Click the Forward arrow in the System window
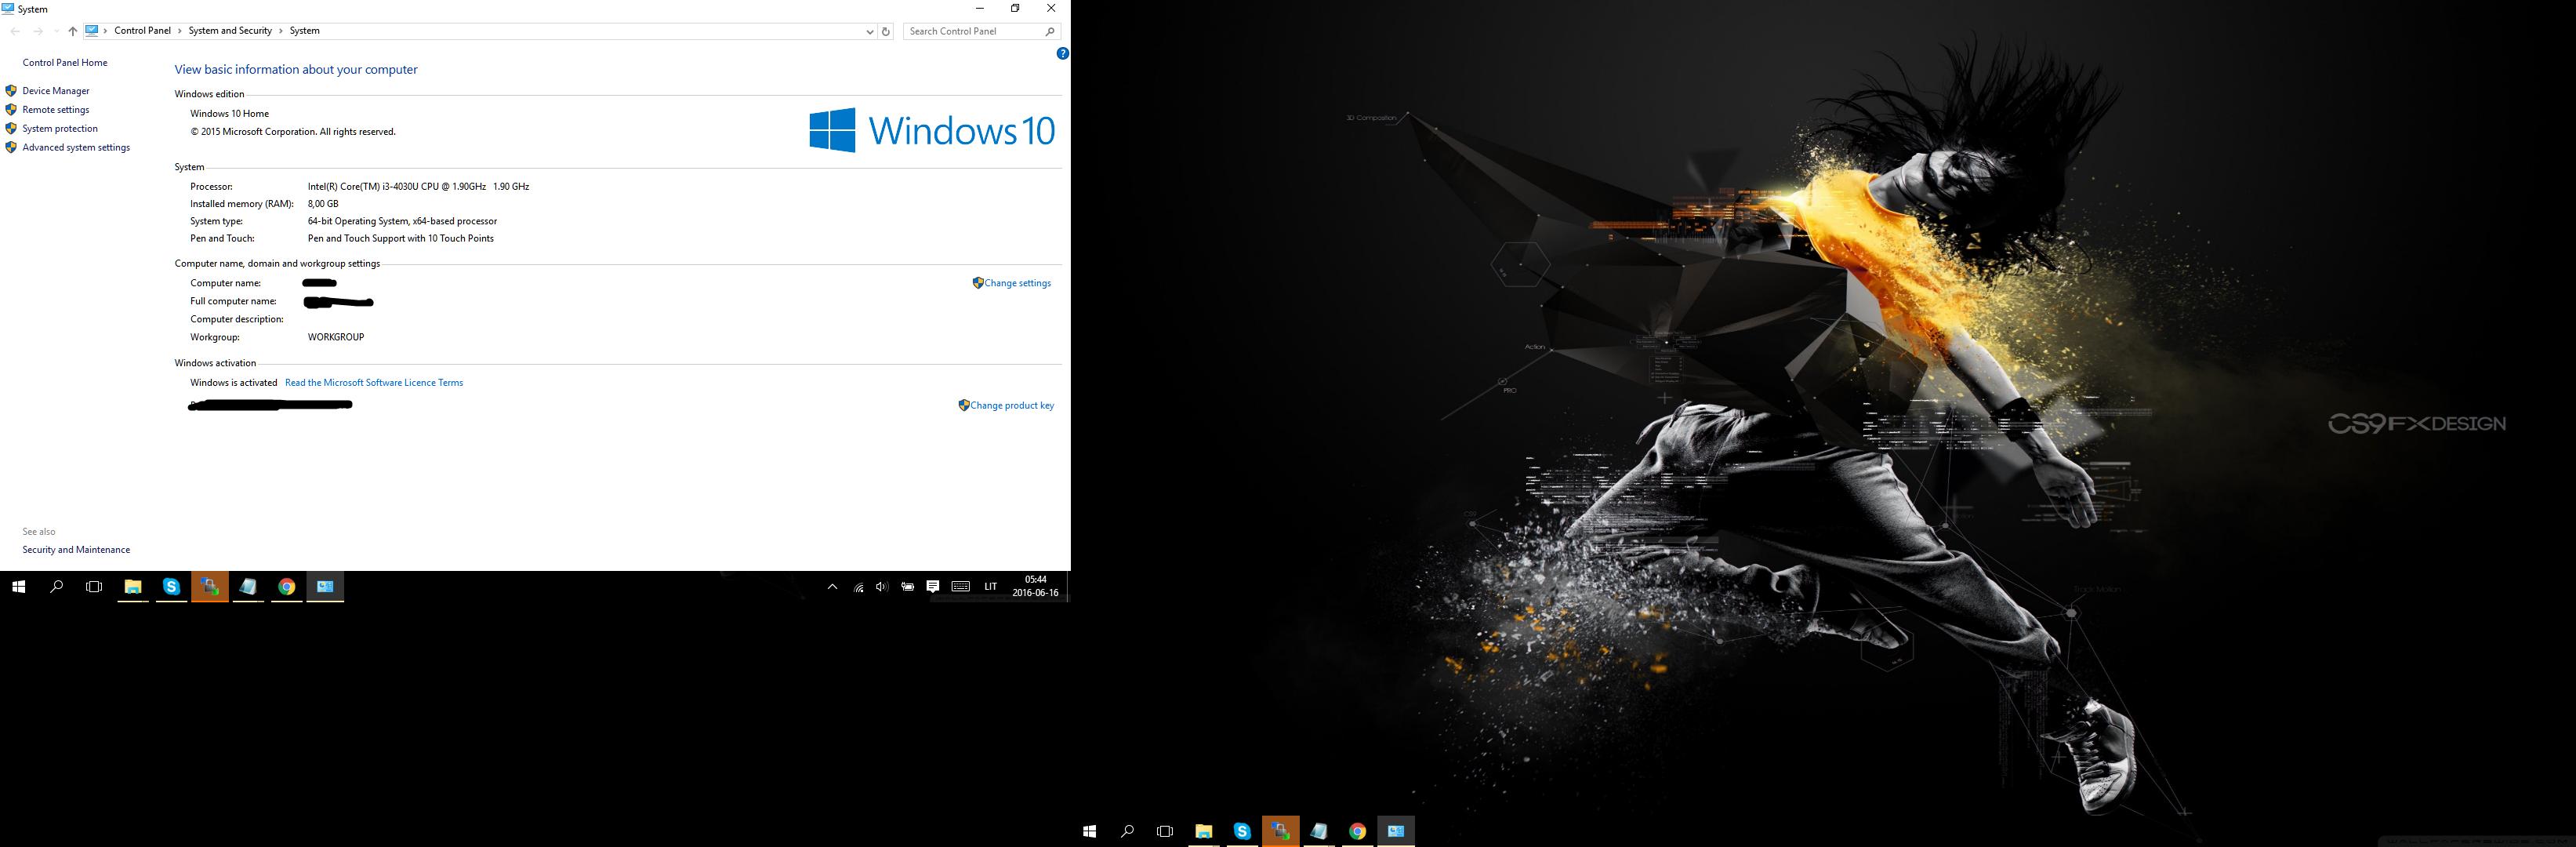 [38, 31]
